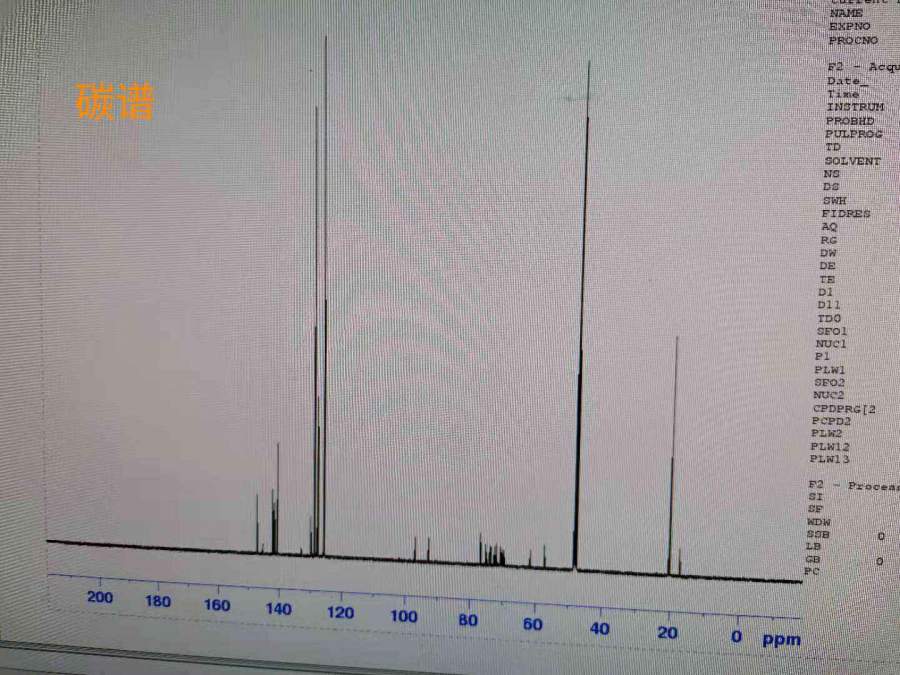Click the orange 碳谱 title label
Viewport: 900px width, 675px height.
[115, 102]
